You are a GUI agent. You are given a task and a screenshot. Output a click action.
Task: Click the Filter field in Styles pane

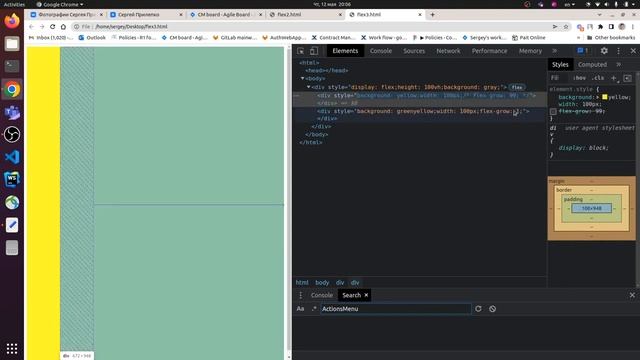[558, 78]
